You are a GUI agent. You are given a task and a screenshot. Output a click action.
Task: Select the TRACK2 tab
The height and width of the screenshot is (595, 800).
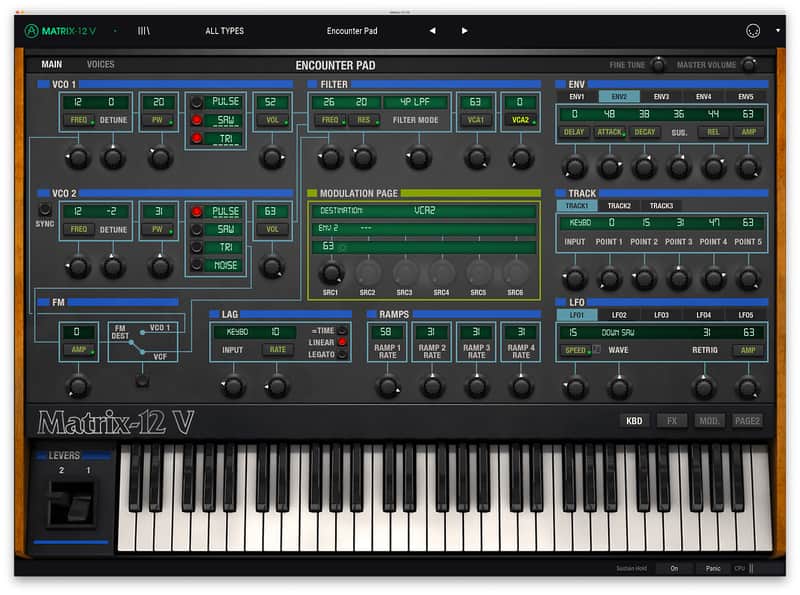(x=619, y=206)
